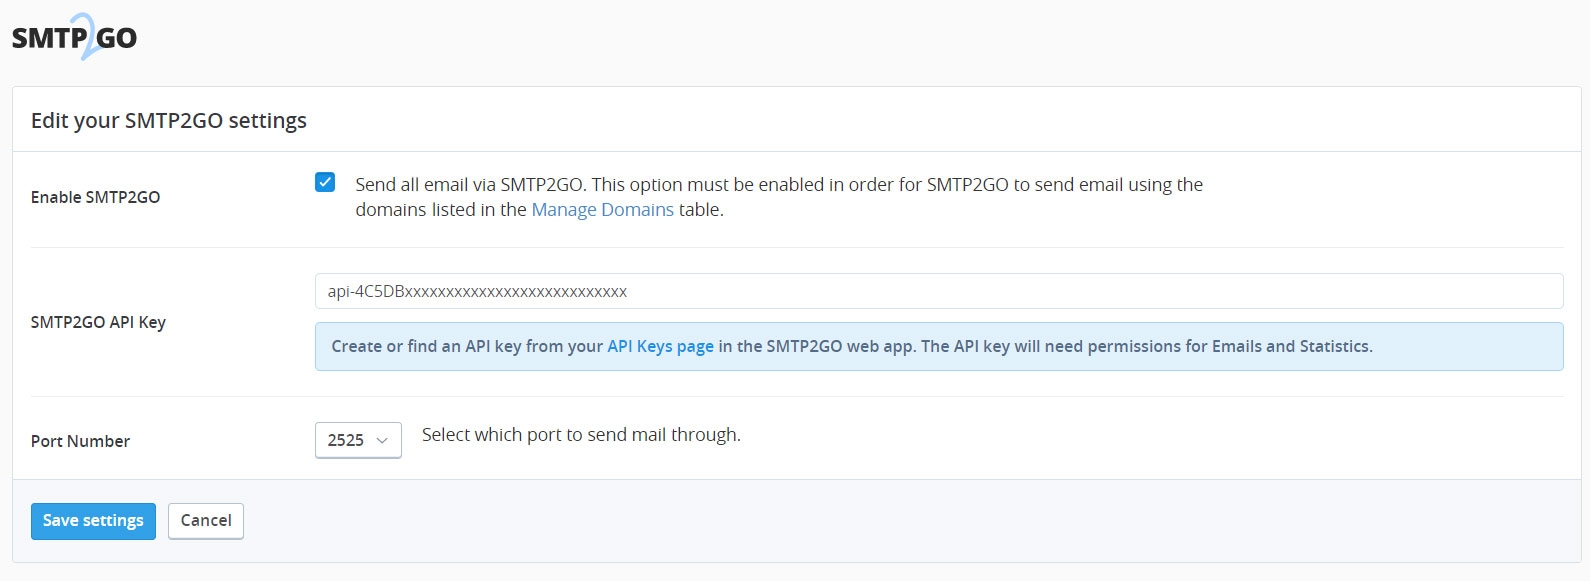Click the SMTP2GO API Key label
Screen dimensions: 1590x581
(98, 322)
